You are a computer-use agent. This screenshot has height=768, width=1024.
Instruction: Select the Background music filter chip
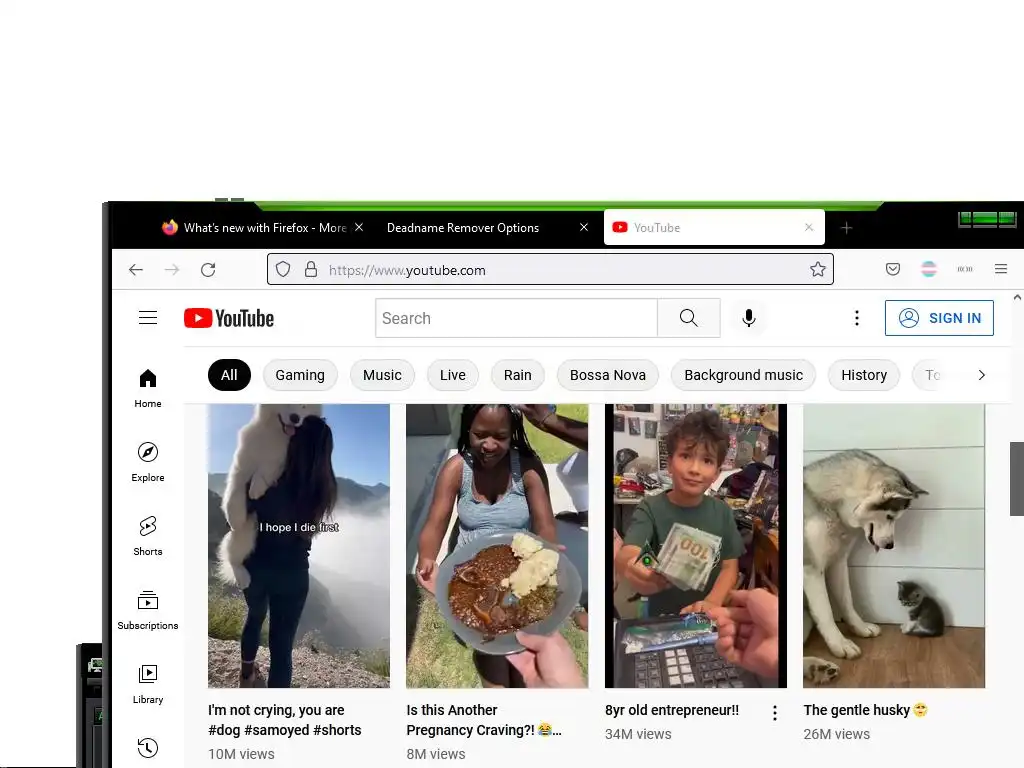[743, 375]
